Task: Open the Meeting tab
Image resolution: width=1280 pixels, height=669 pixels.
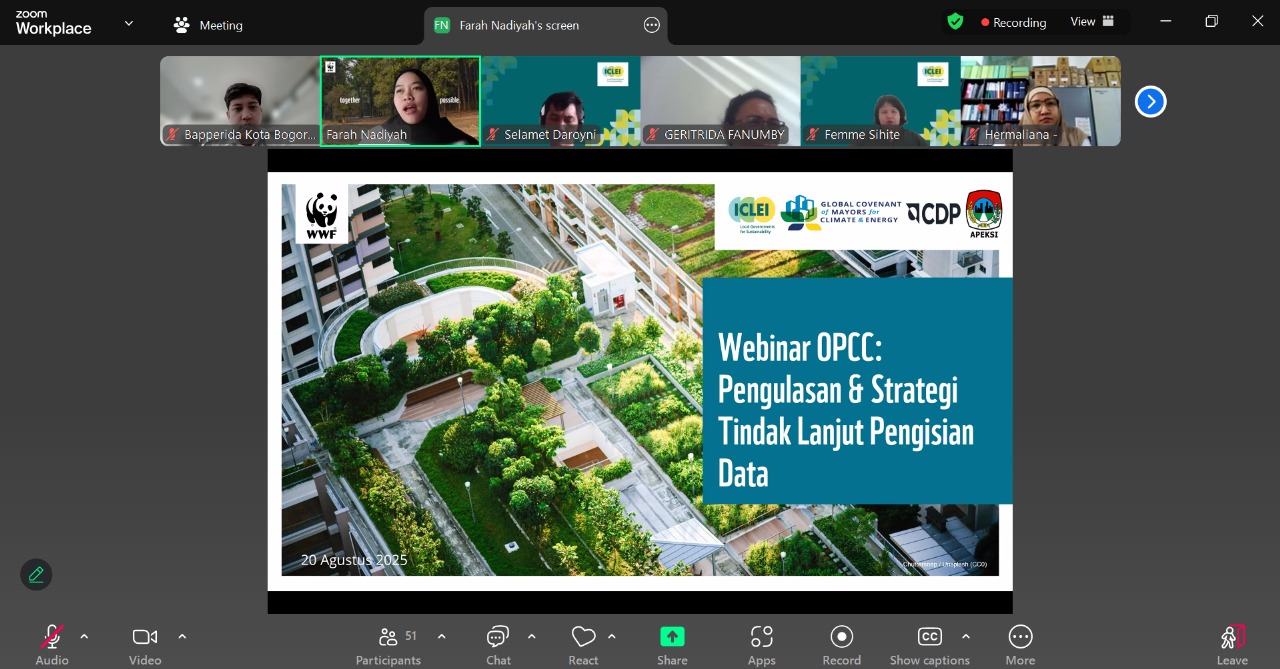Action: coord(208,25)
